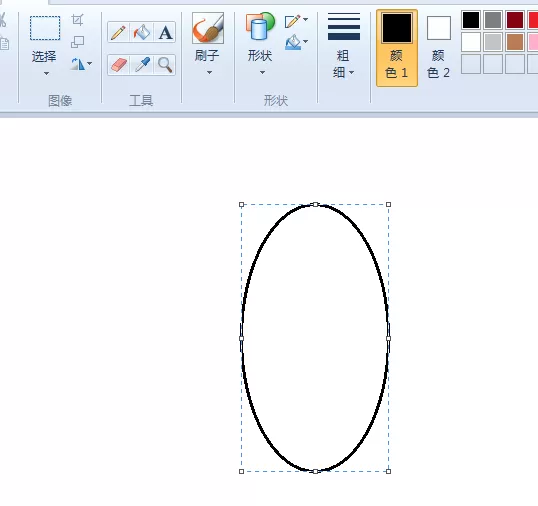Click the ellipse top-middle resize handle
The image size is (538, 506).
[x=315, y=204]
